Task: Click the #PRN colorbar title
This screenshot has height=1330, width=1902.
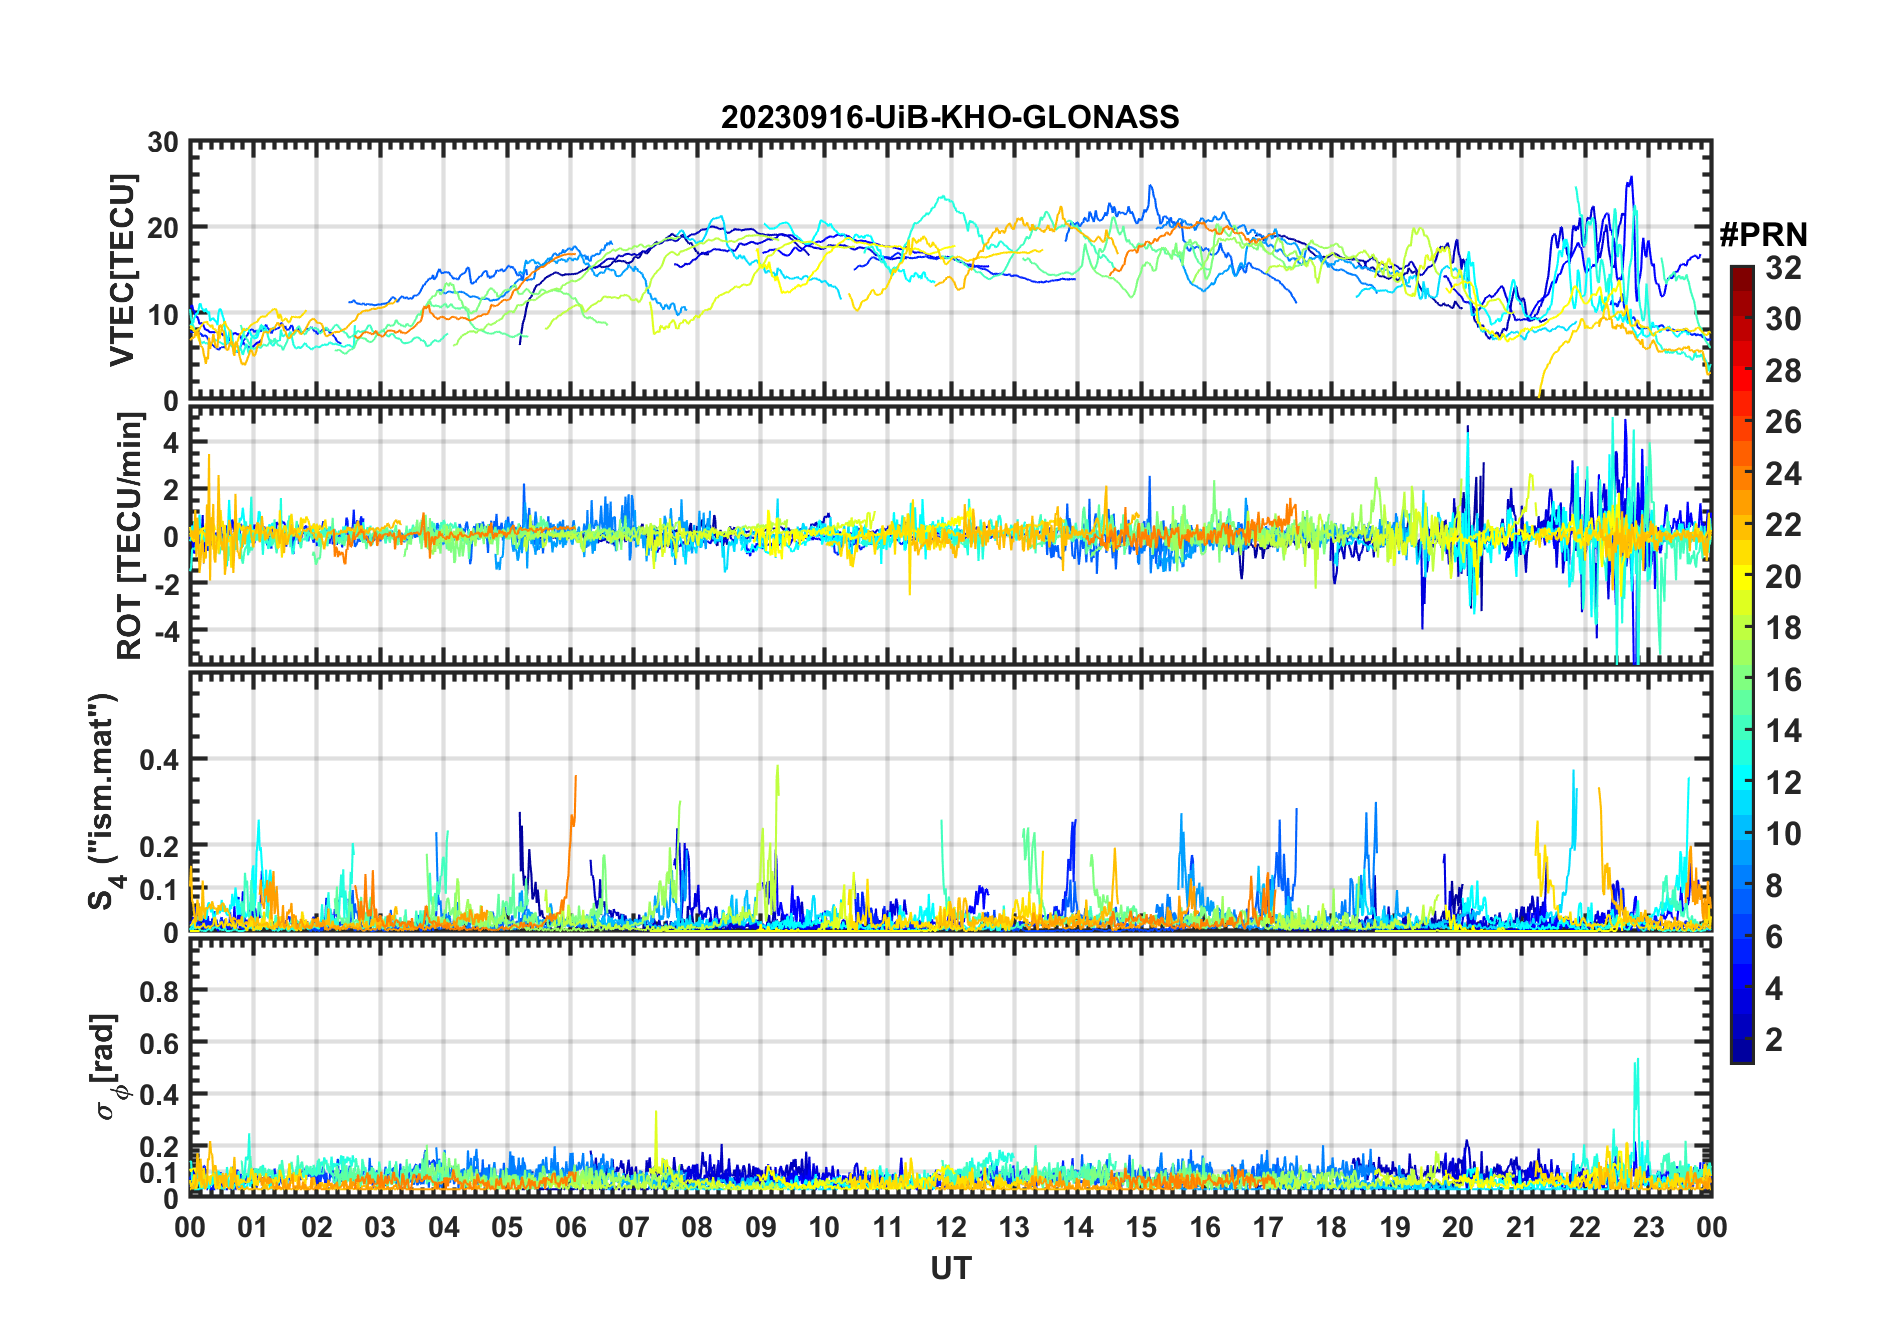Action: (1763, 235)
